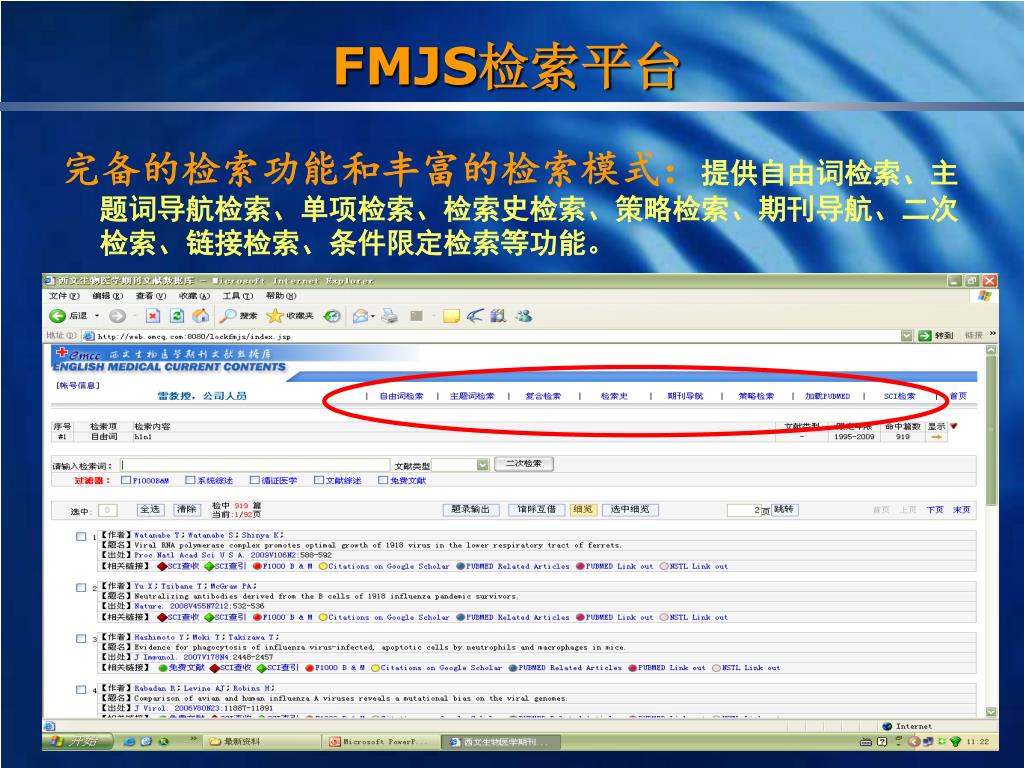Open the 收藏(A) menu
Screen dimensions: 1024x768
point(195,296)
